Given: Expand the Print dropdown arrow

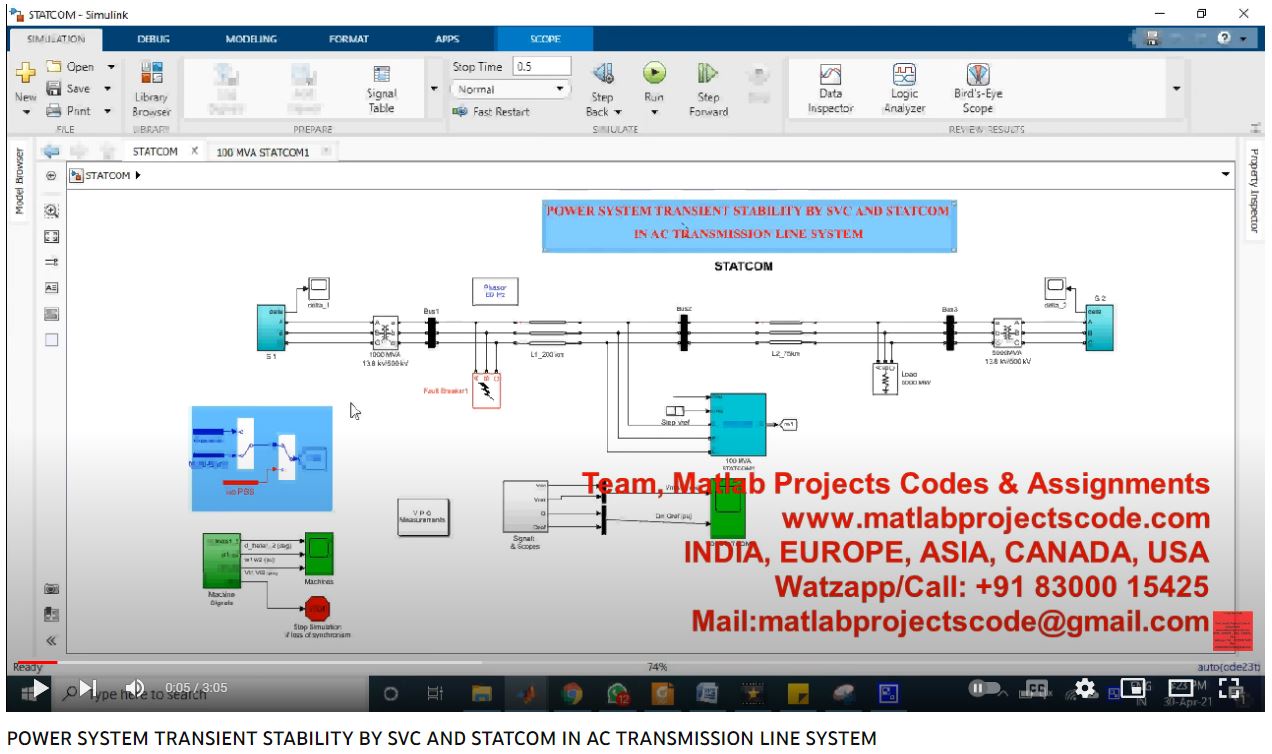Looking at the screenshot, I should [x=110, y=111].
